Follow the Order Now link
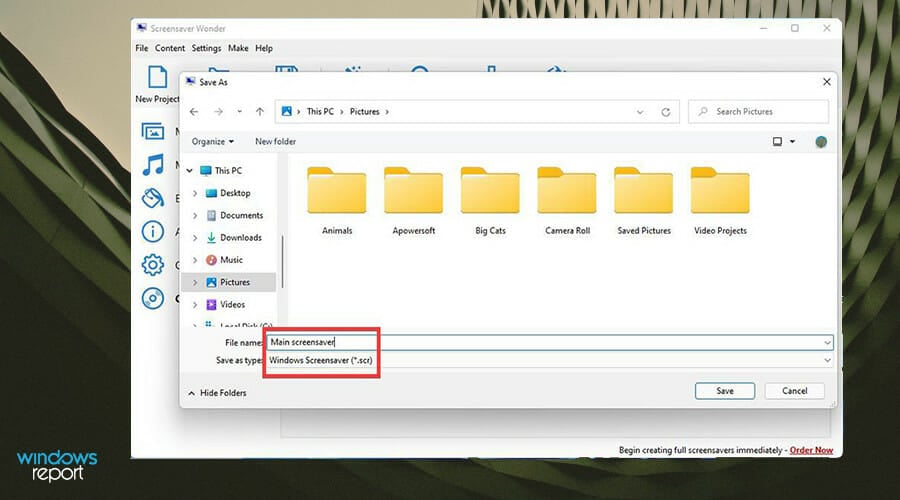The width and height of the screenshot is (900, 500). pyautogui.click(x=811, y=450)
